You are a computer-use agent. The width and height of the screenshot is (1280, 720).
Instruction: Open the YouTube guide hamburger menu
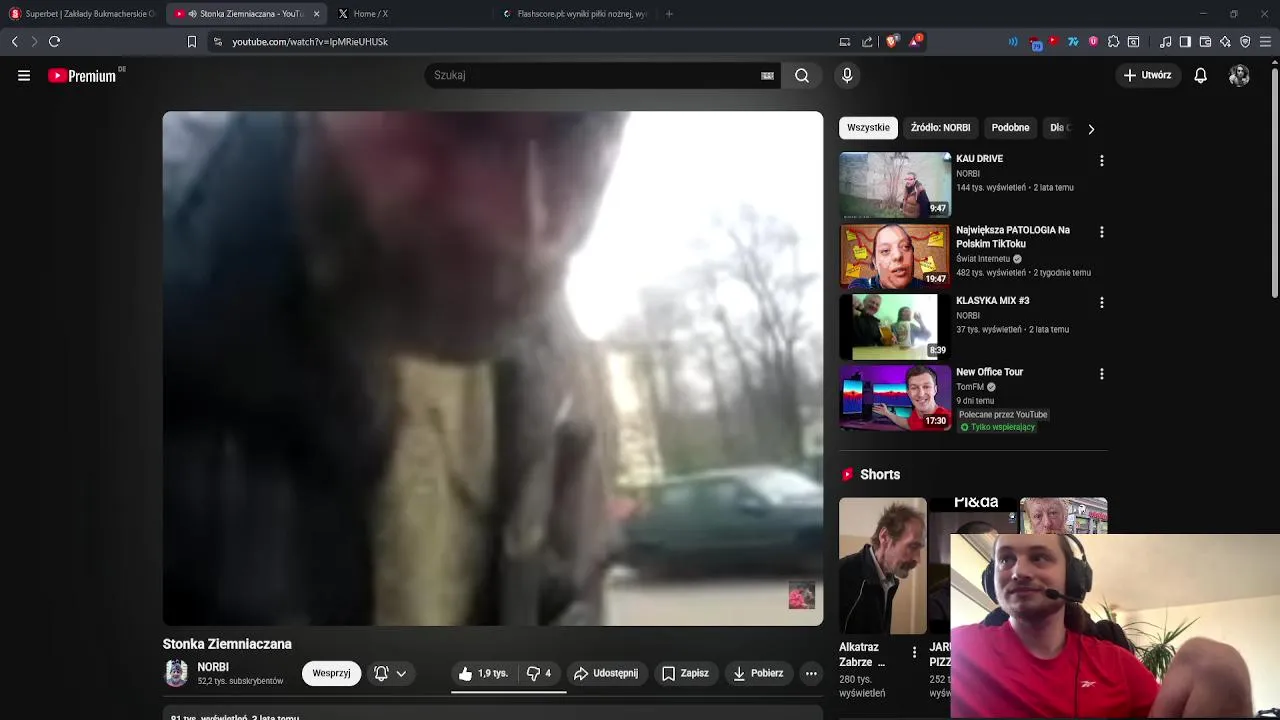tap(24, 75)
